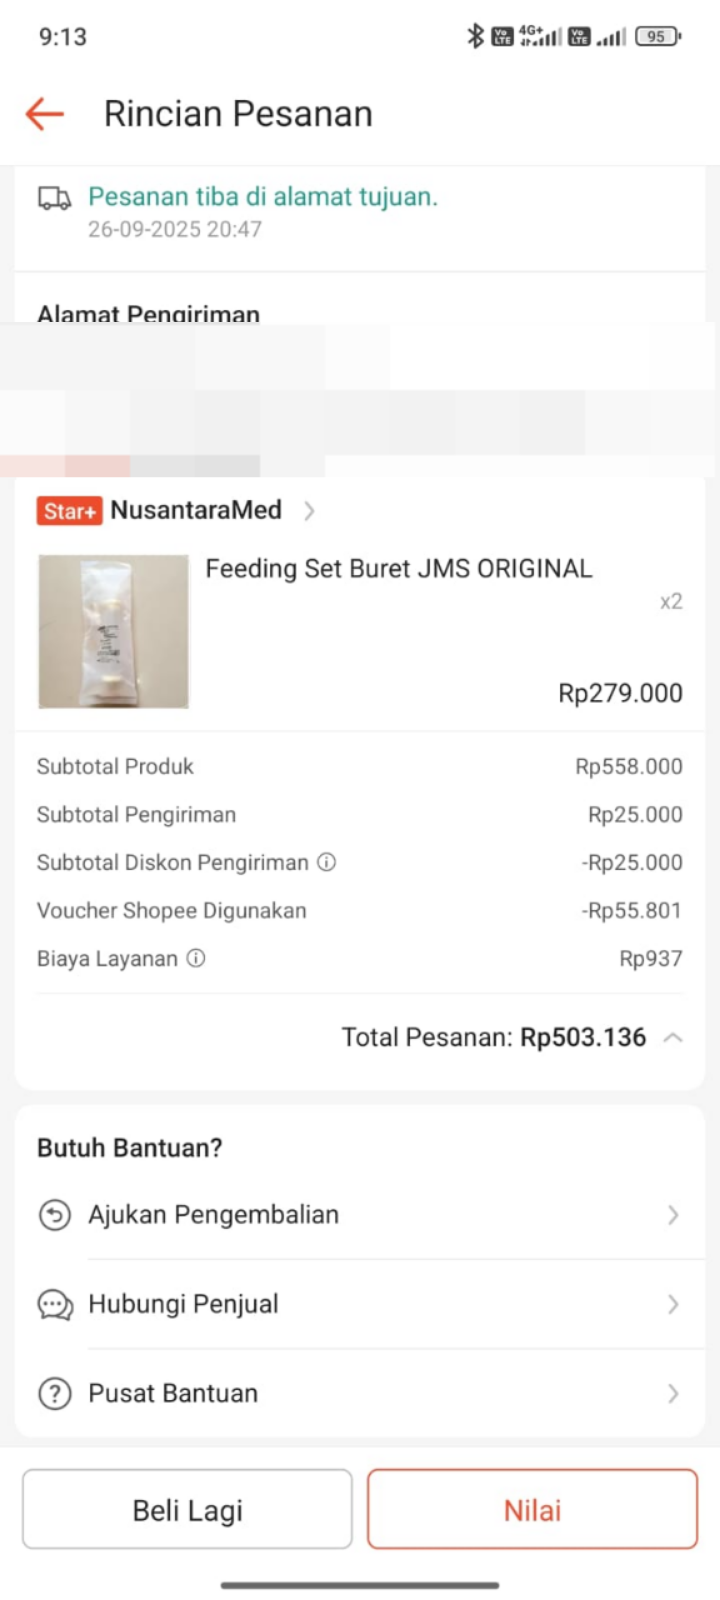Tap the orange back arrow
The width and height of the screenshot is (720, 1600).
(x=45, y=114)
